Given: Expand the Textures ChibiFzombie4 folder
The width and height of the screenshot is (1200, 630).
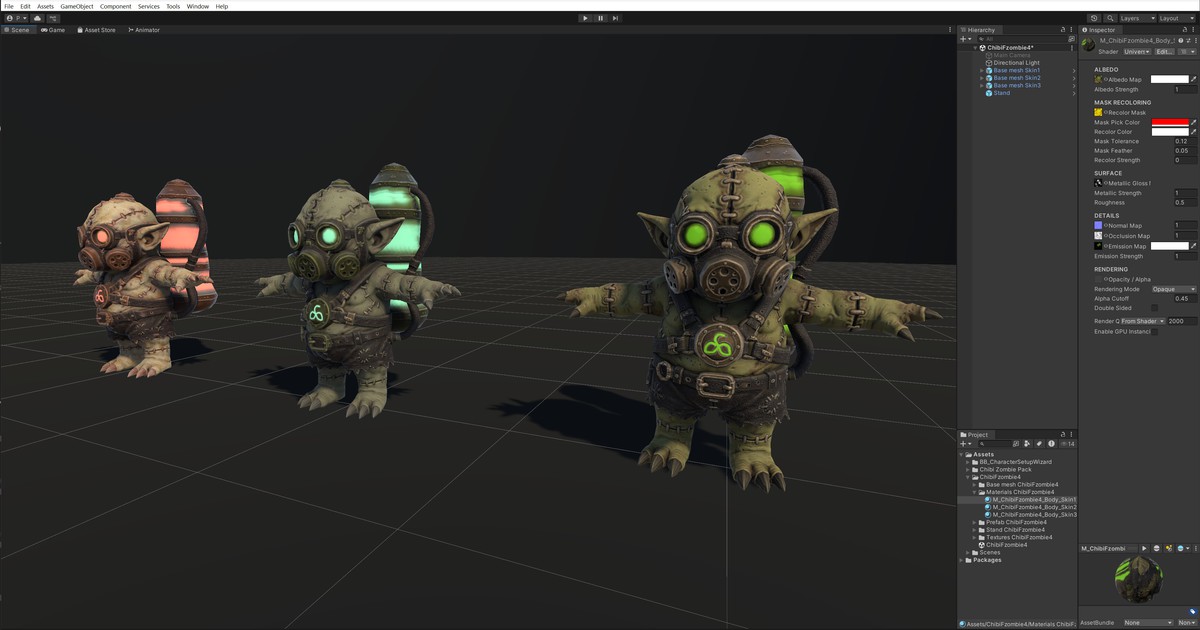Looking at the screenshot, I should click(976, 537).
